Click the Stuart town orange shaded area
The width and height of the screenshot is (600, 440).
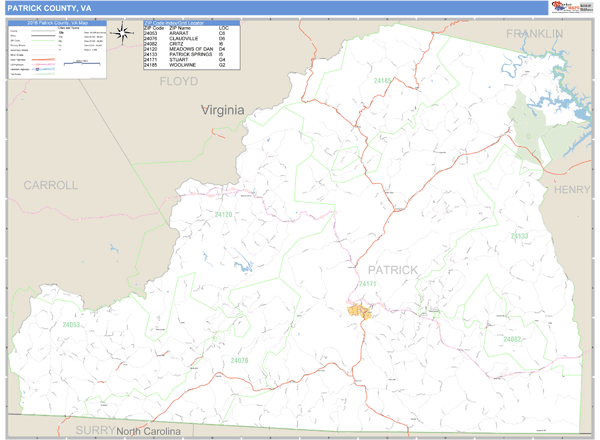pyautogui.click(x=359, y=311)
